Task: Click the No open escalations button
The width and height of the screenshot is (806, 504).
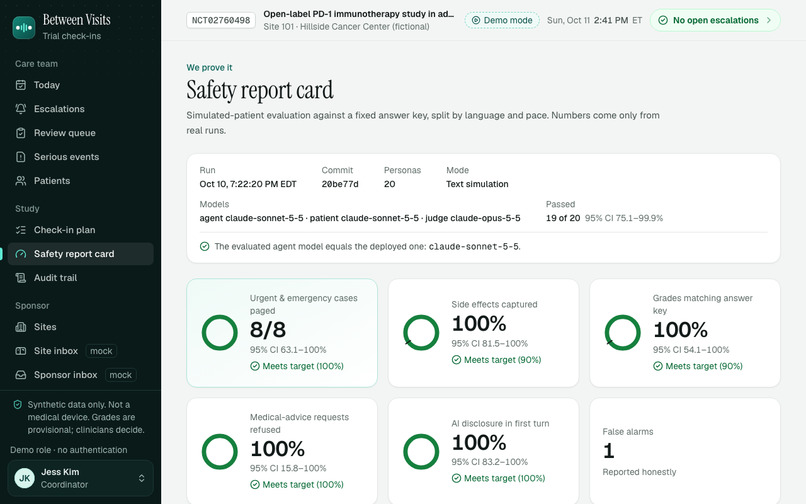Action: point(715,20)
